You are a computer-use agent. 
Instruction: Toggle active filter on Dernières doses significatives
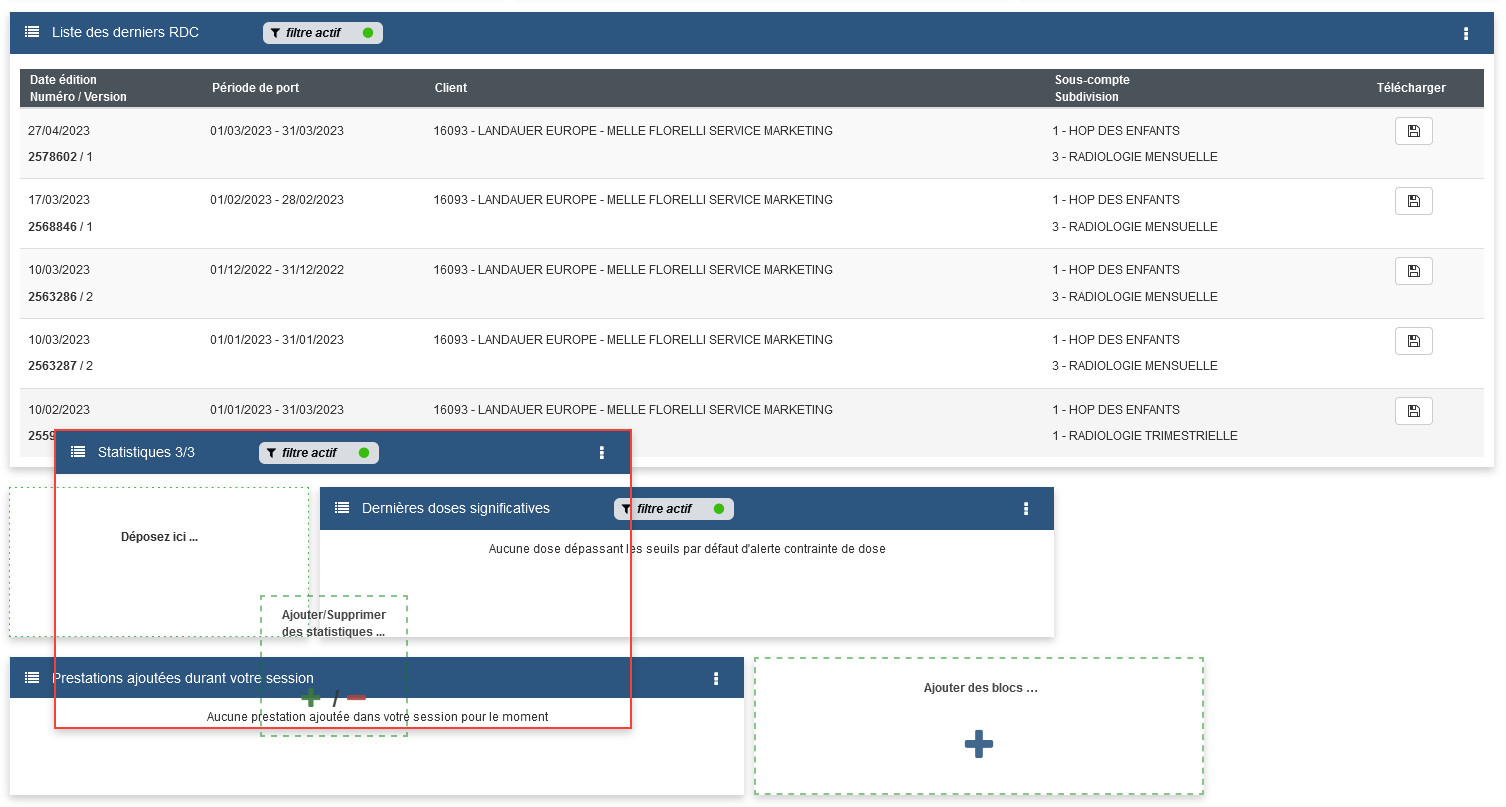[x=673, y=509]
